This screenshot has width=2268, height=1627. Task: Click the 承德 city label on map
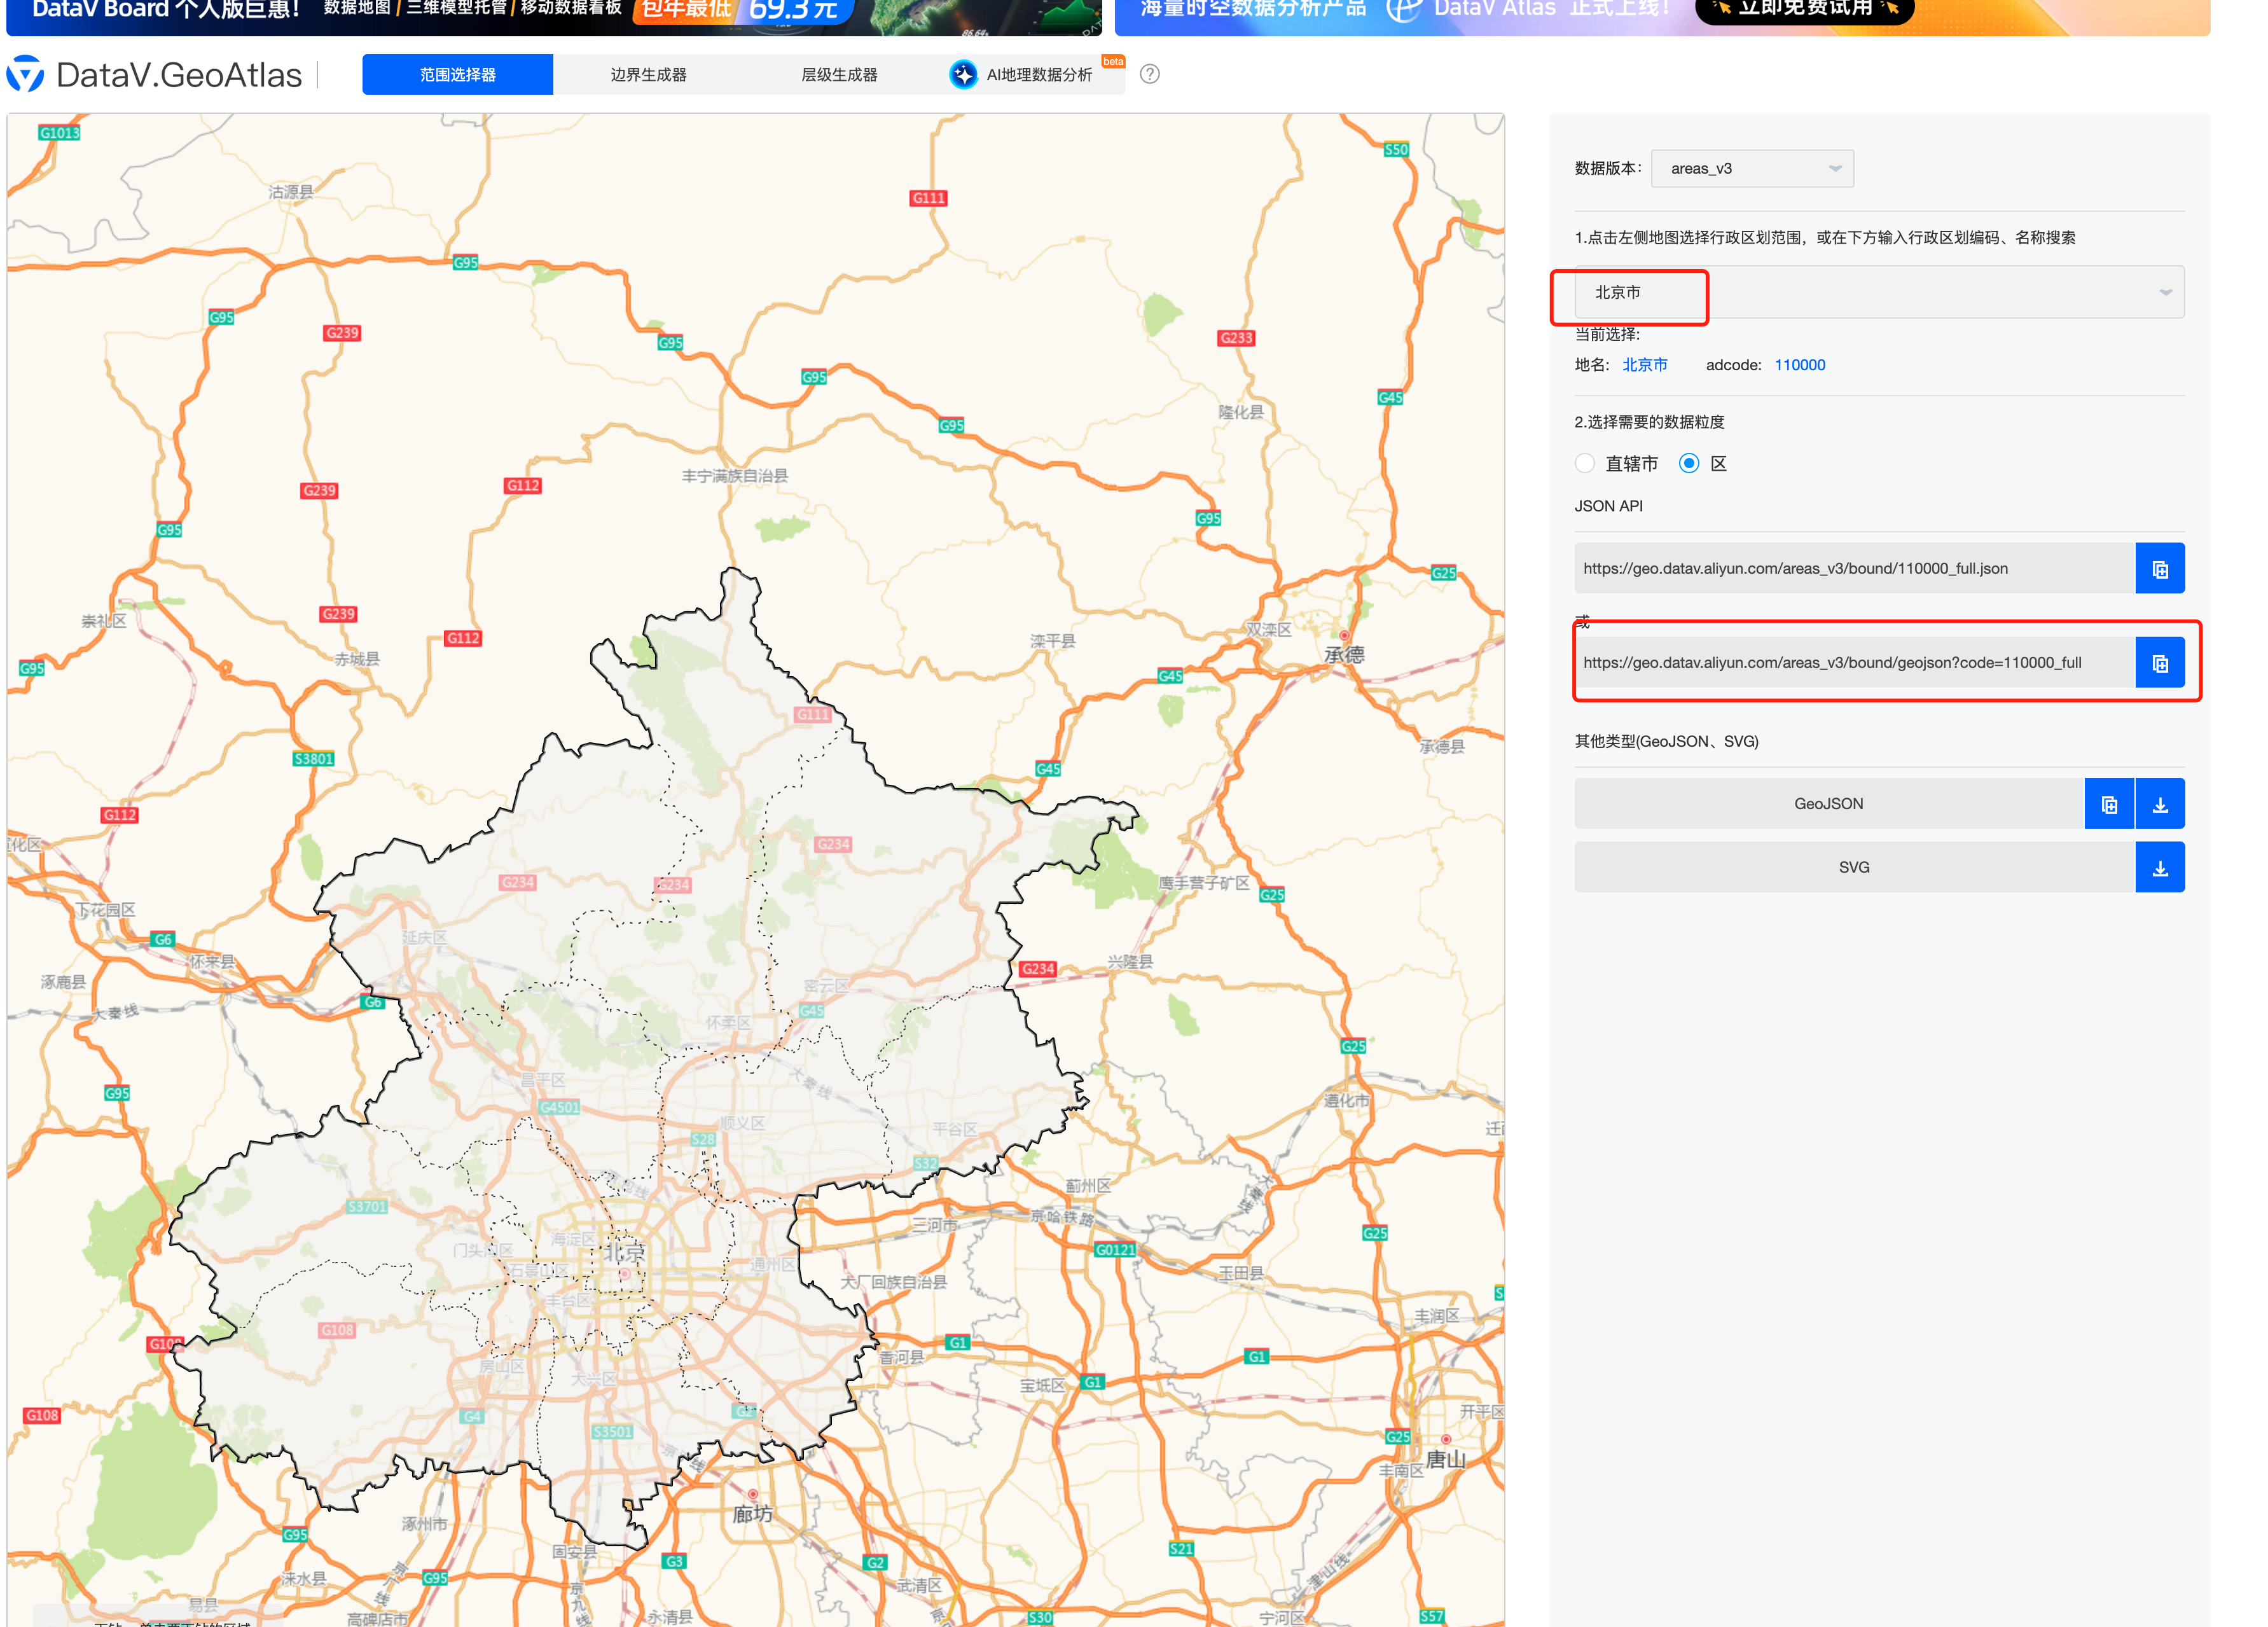(1344, 654)
